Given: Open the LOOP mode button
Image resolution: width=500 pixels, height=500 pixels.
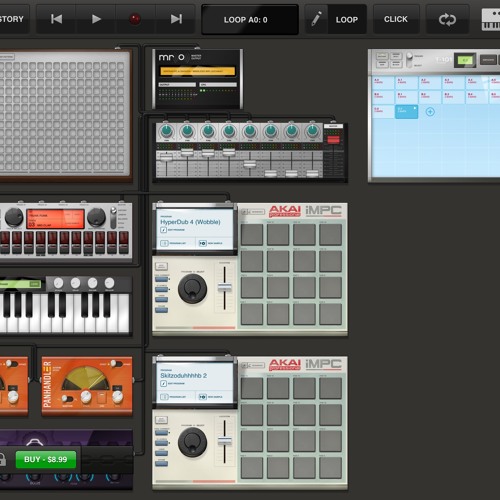Looking at the screenshot, I should coord(347,20).
